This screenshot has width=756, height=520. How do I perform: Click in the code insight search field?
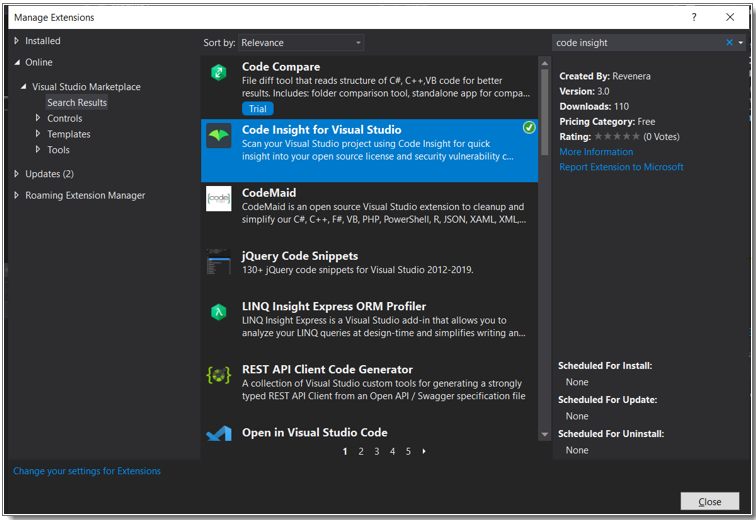pyautogui.click(x=635, y=43)
